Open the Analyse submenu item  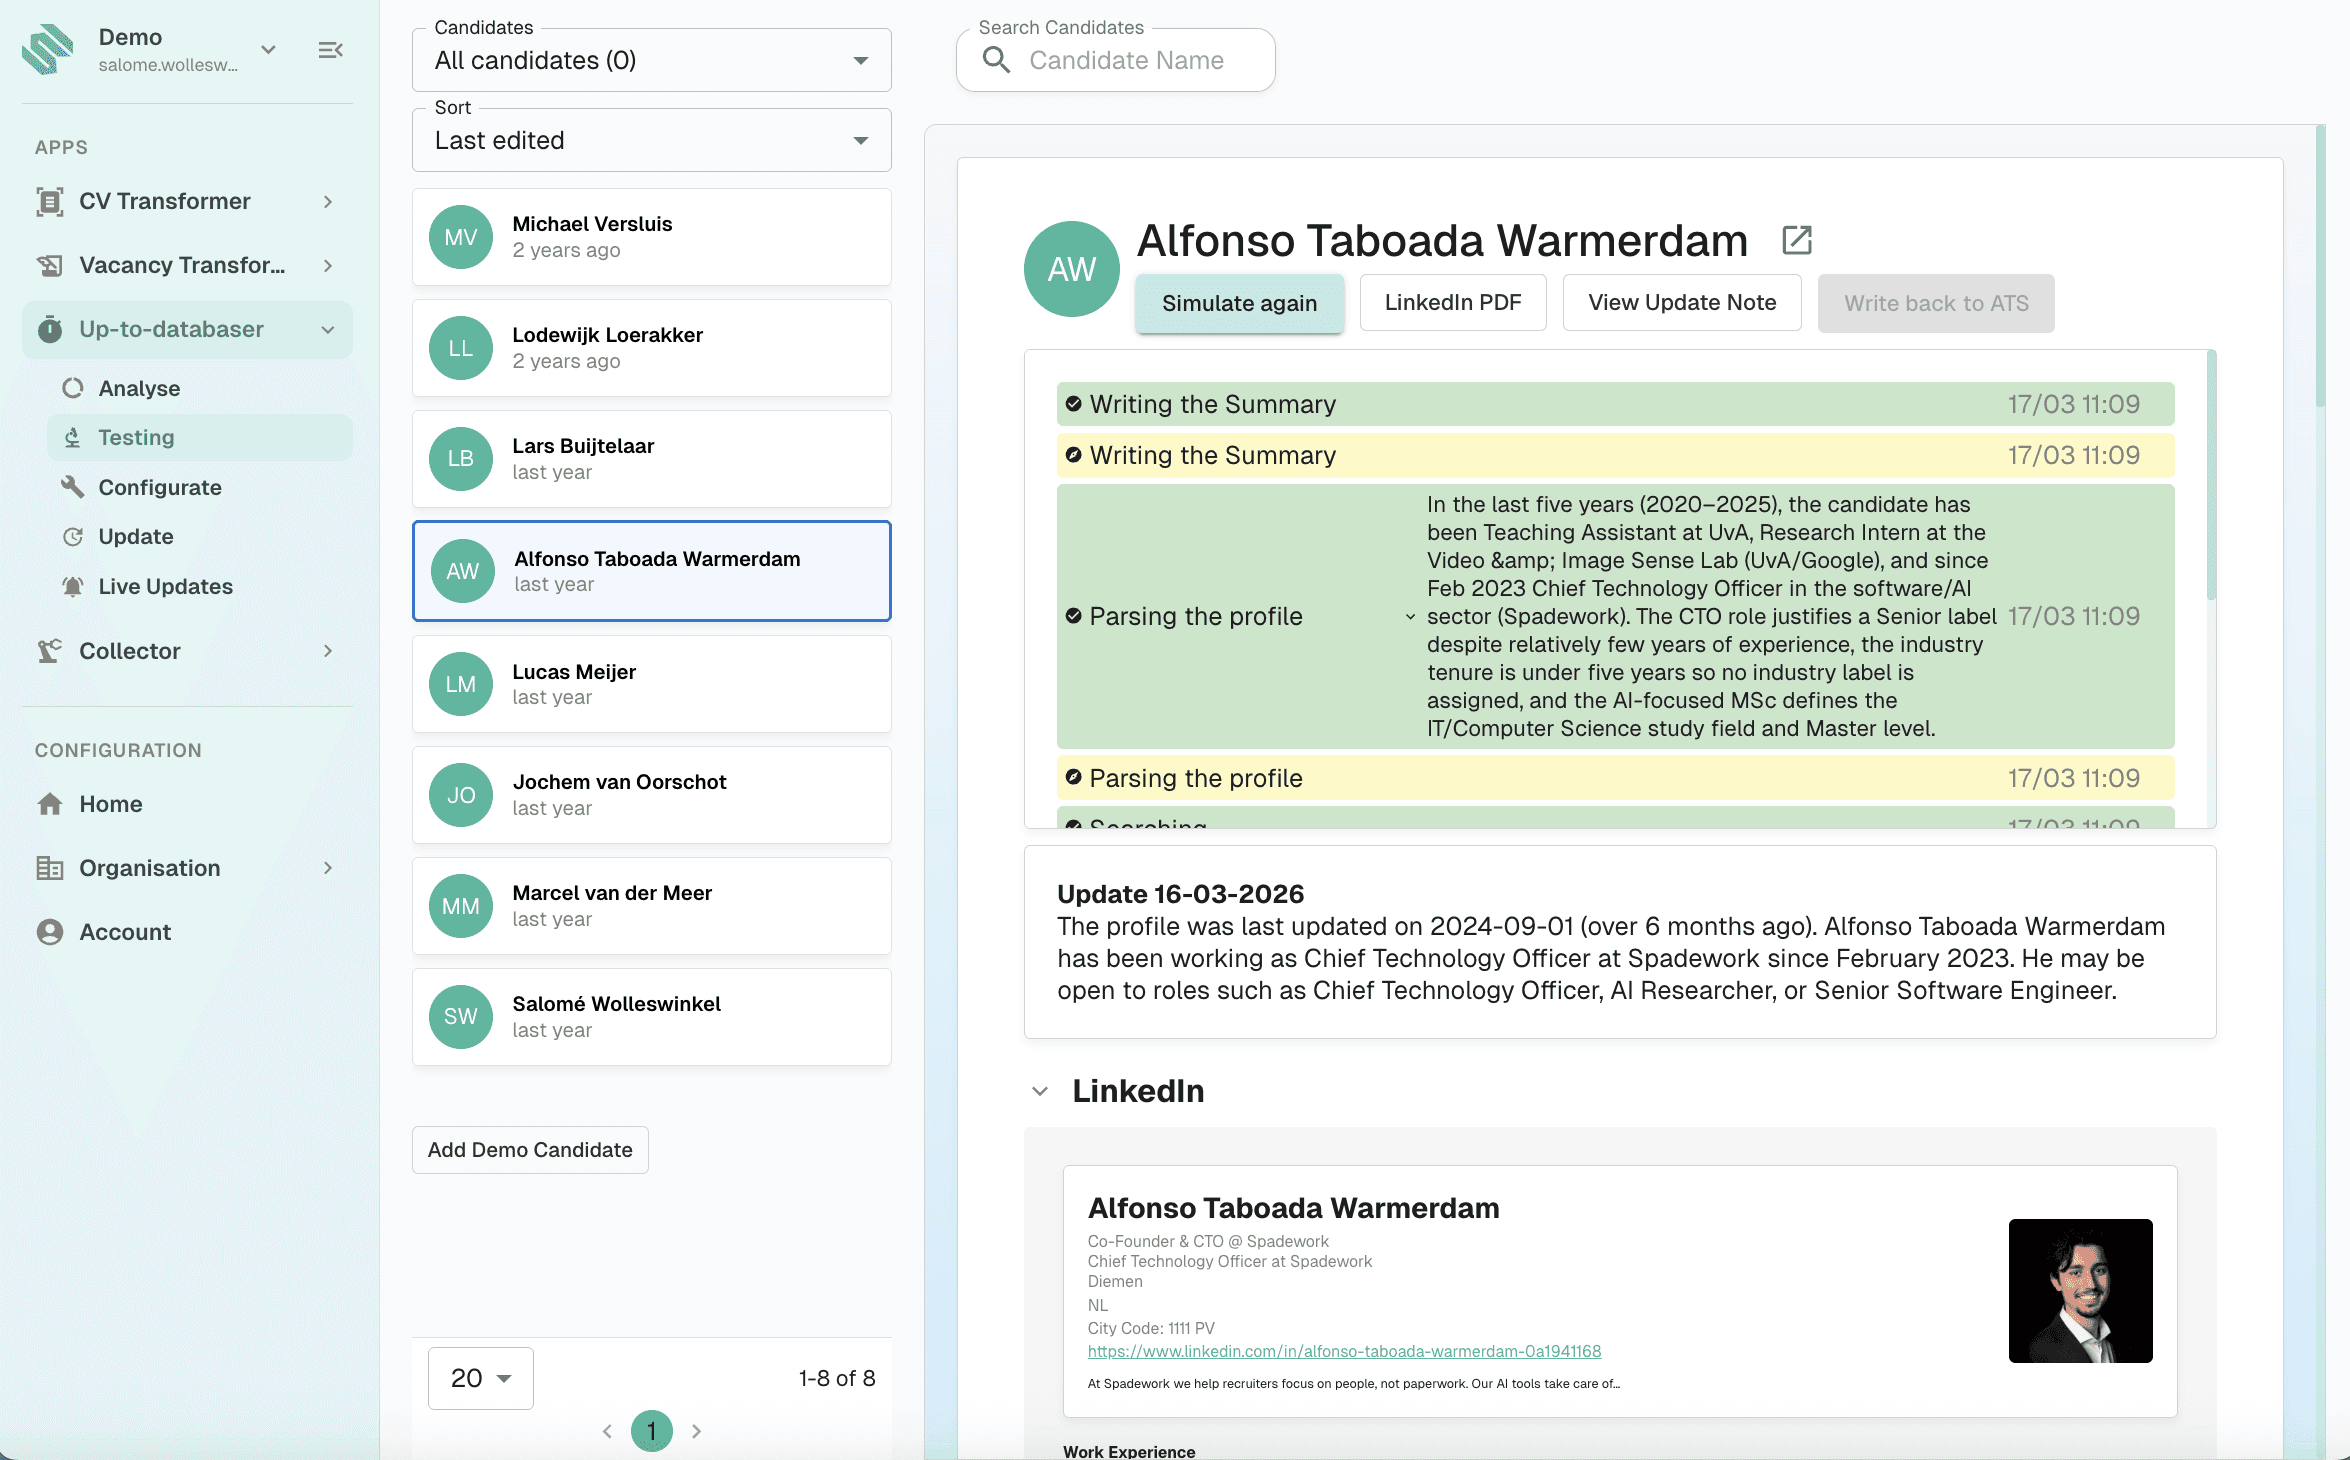point(139,388)
